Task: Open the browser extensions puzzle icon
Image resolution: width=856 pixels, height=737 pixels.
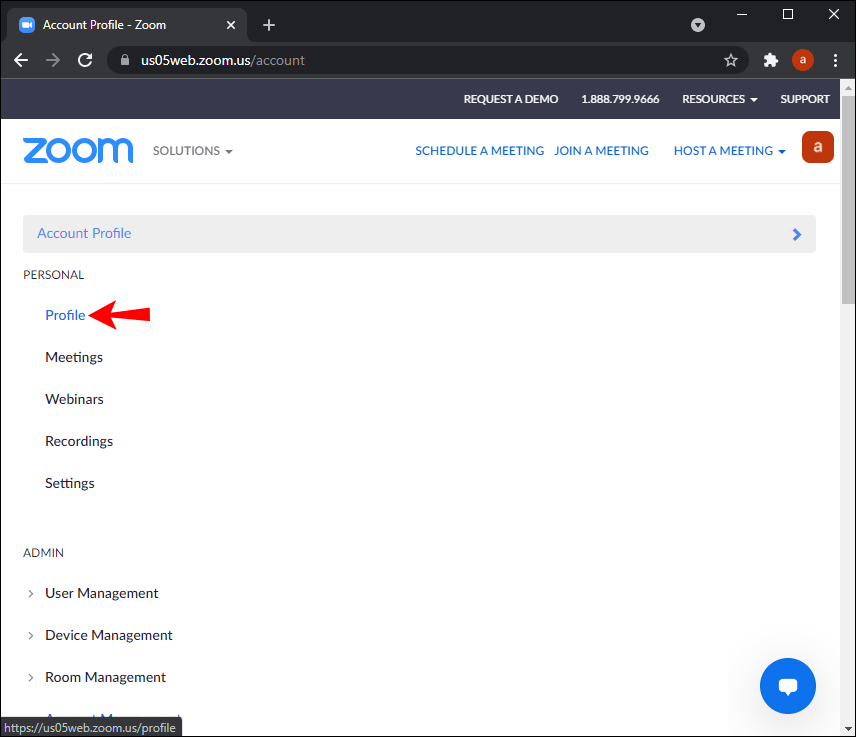Action: (770, 60)
